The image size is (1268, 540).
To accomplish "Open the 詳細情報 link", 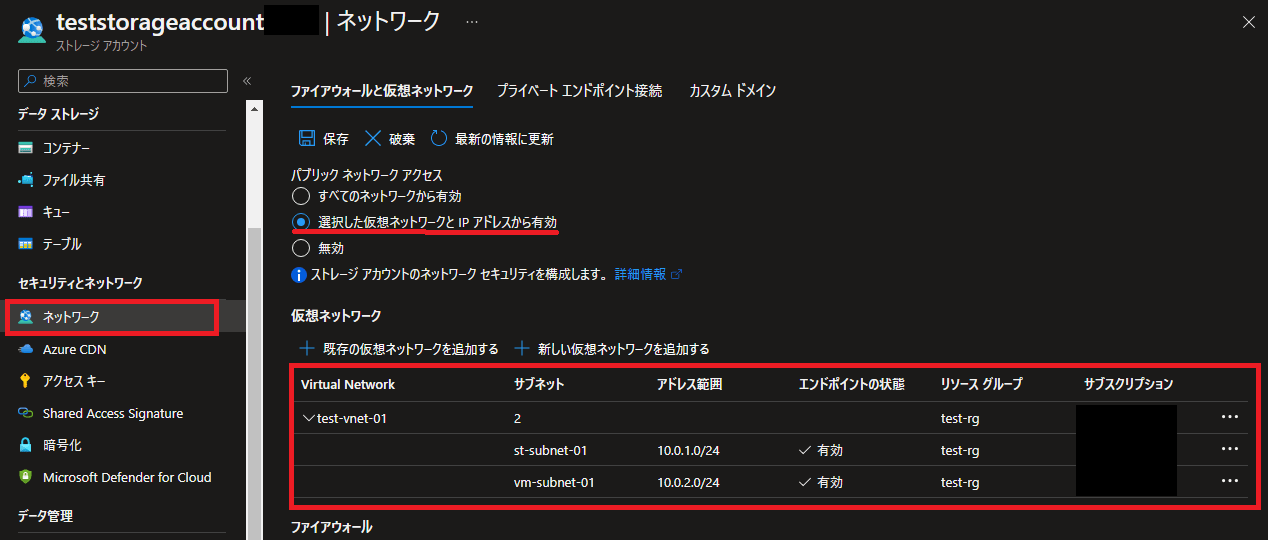I will click(640, 274).
